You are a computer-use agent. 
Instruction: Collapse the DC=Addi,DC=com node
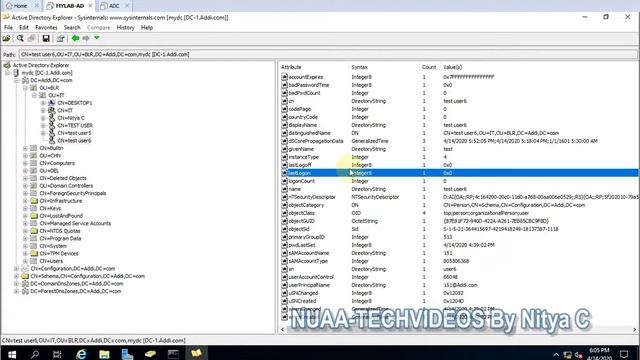(x=16, y=80)
